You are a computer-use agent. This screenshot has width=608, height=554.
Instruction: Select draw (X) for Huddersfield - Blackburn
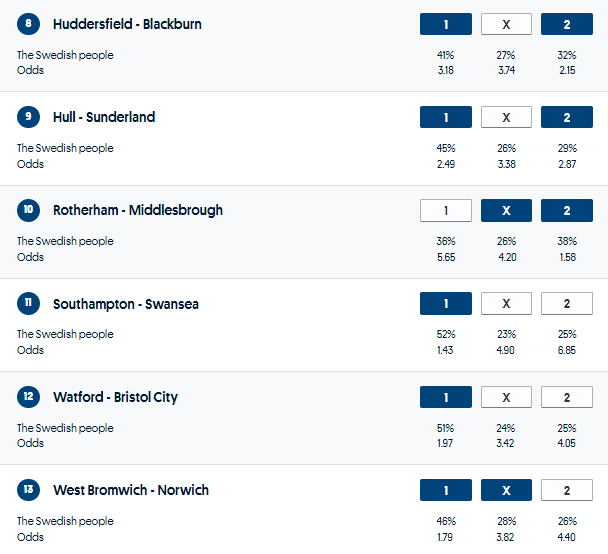(506, 24)
